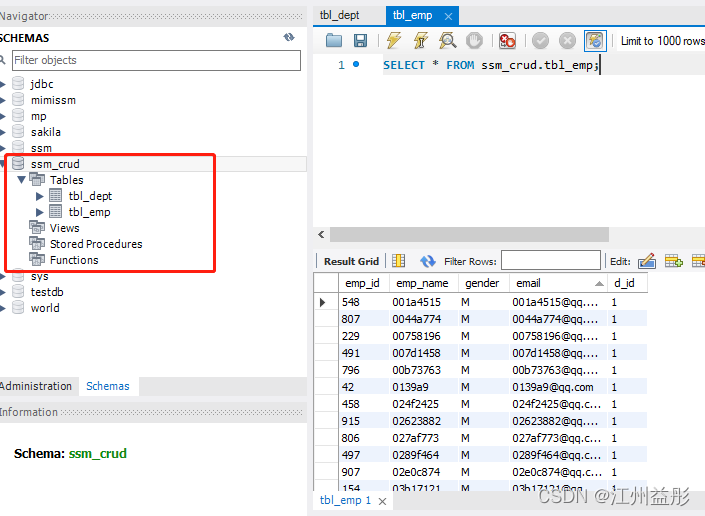Viewport: 705px width, 516px height.
Task: Click cell with emp_name 0139a9
Action: point(424,387)
